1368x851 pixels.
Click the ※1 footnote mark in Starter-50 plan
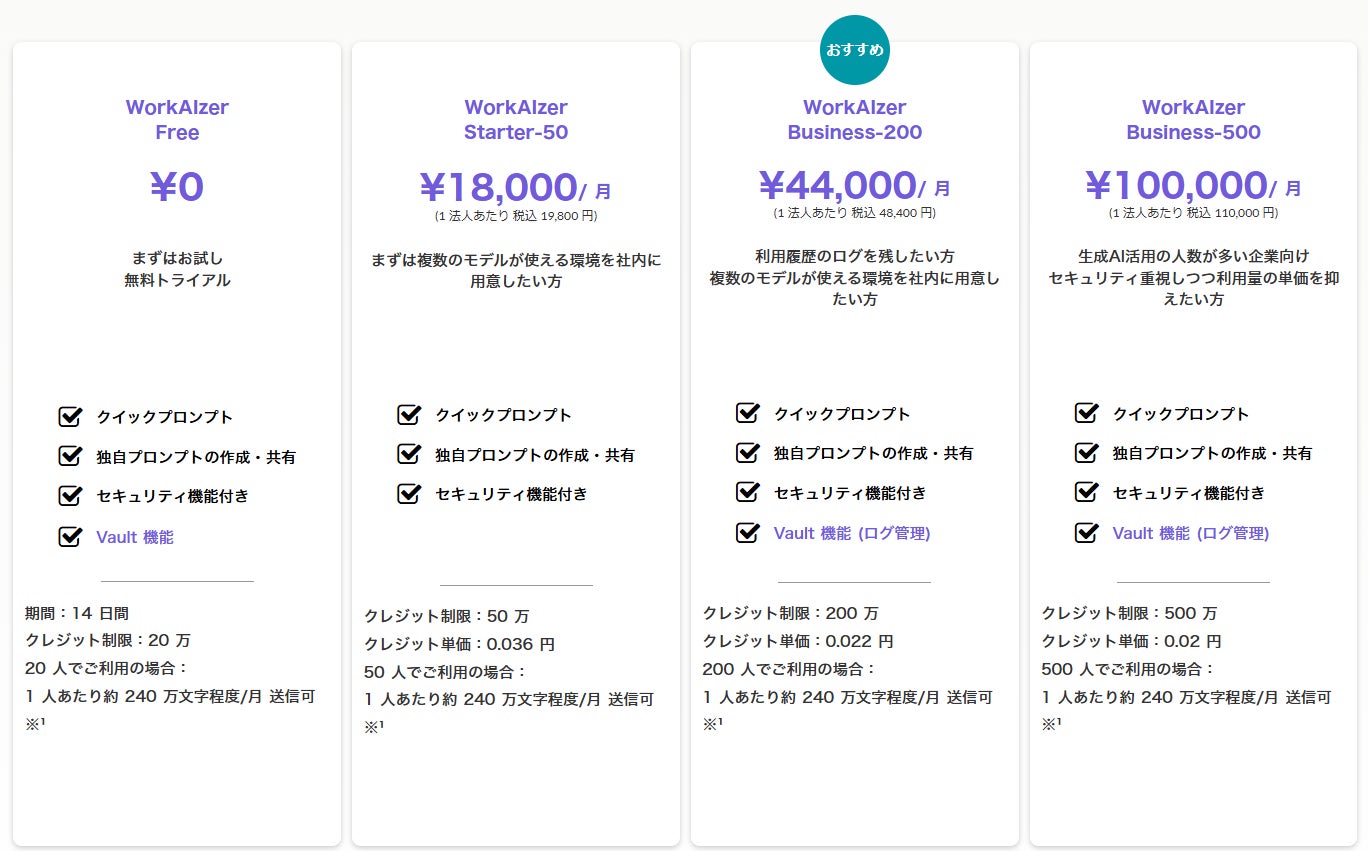coord(374,727)
